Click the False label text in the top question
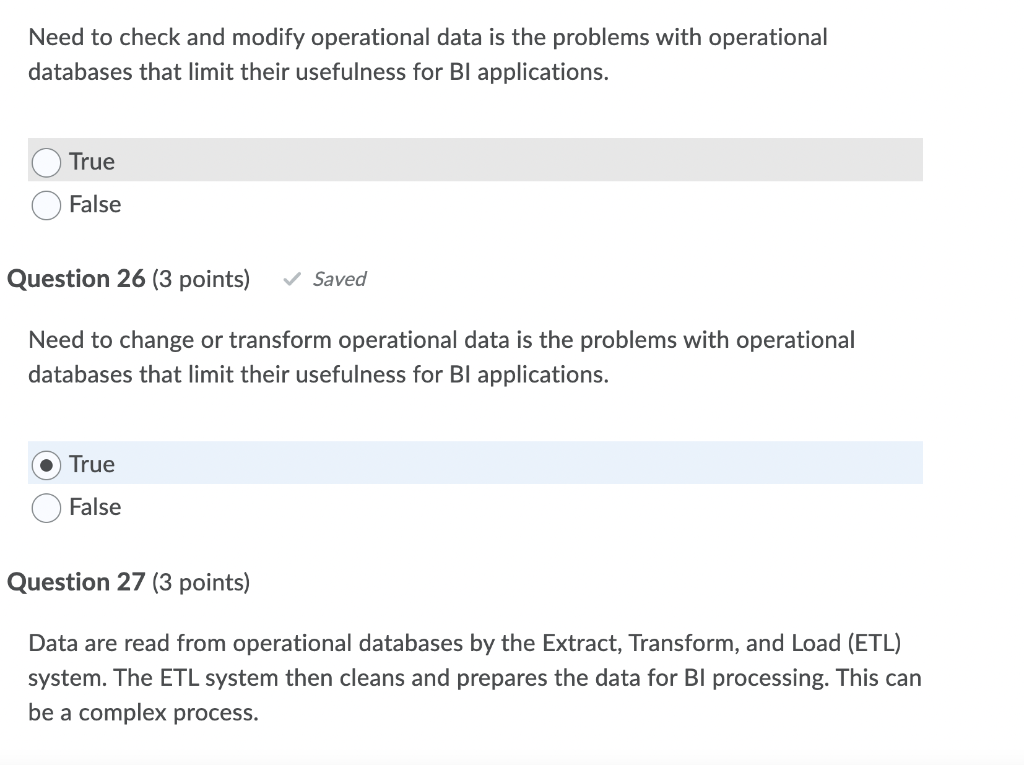 tap(94, 205)
